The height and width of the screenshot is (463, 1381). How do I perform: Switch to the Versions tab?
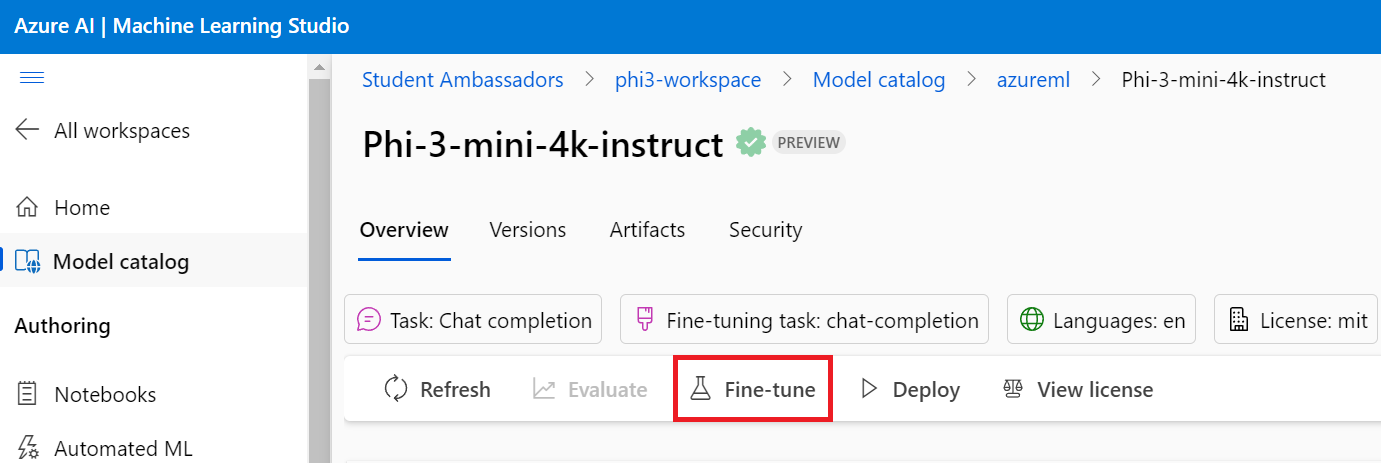click(x=528, y=230)
